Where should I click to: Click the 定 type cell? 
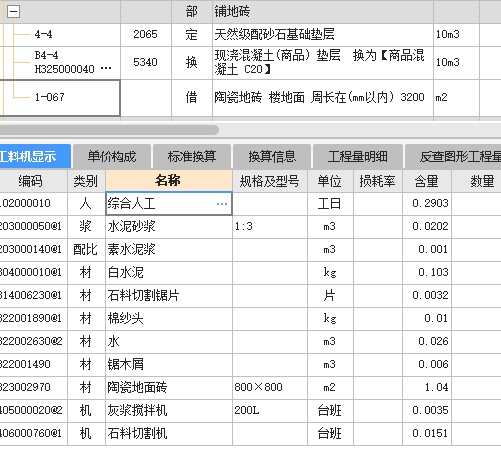pos(192,35)
